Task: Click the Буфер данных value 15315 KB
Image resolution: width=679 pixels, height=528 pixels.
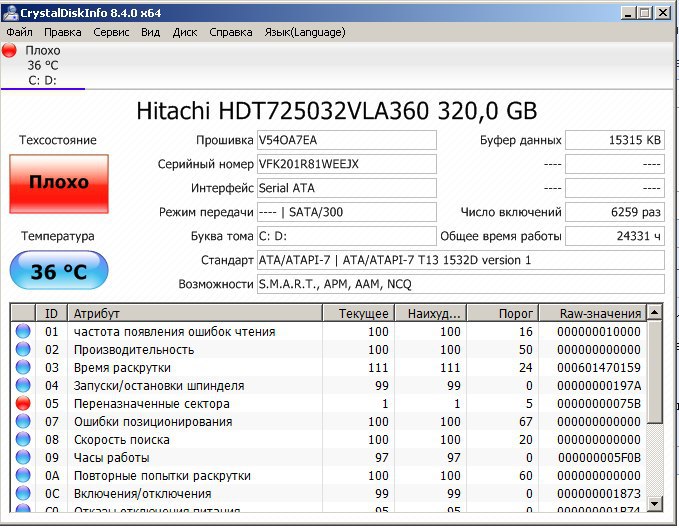Action: click(x=615, y=140)
